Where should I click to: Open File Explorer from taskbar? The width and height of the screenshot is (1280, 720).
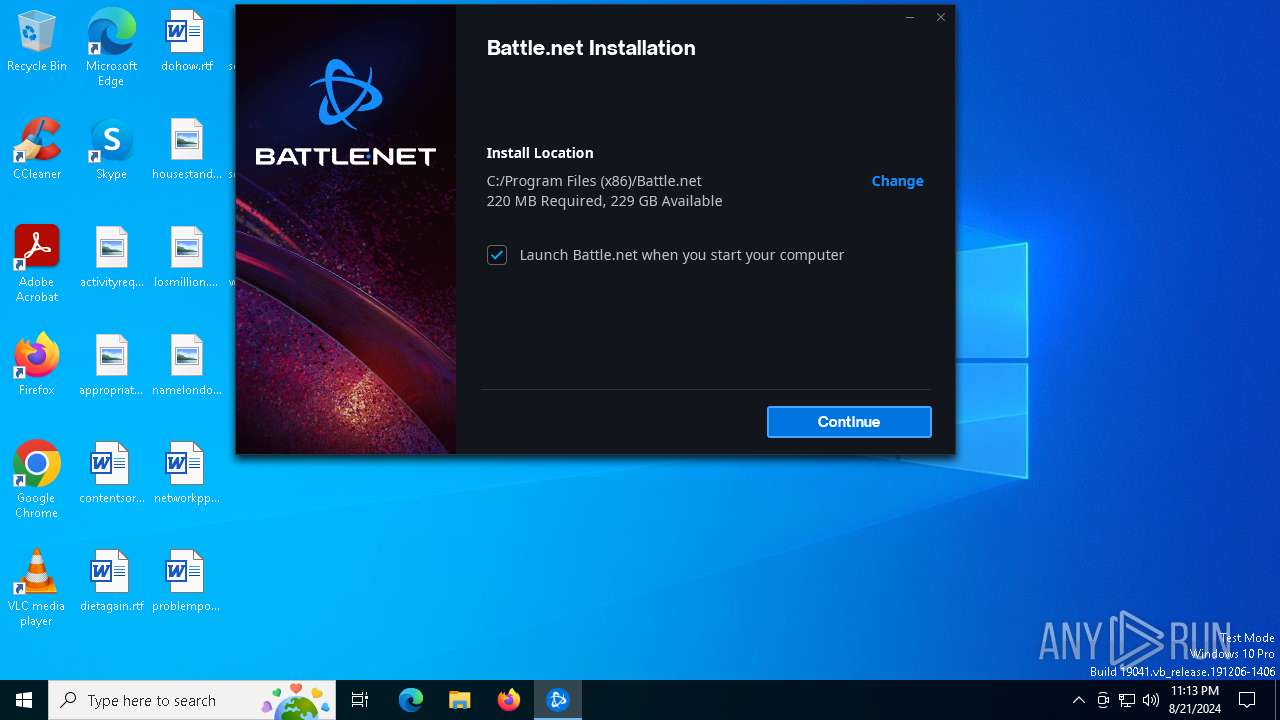[x=459, y=700]
